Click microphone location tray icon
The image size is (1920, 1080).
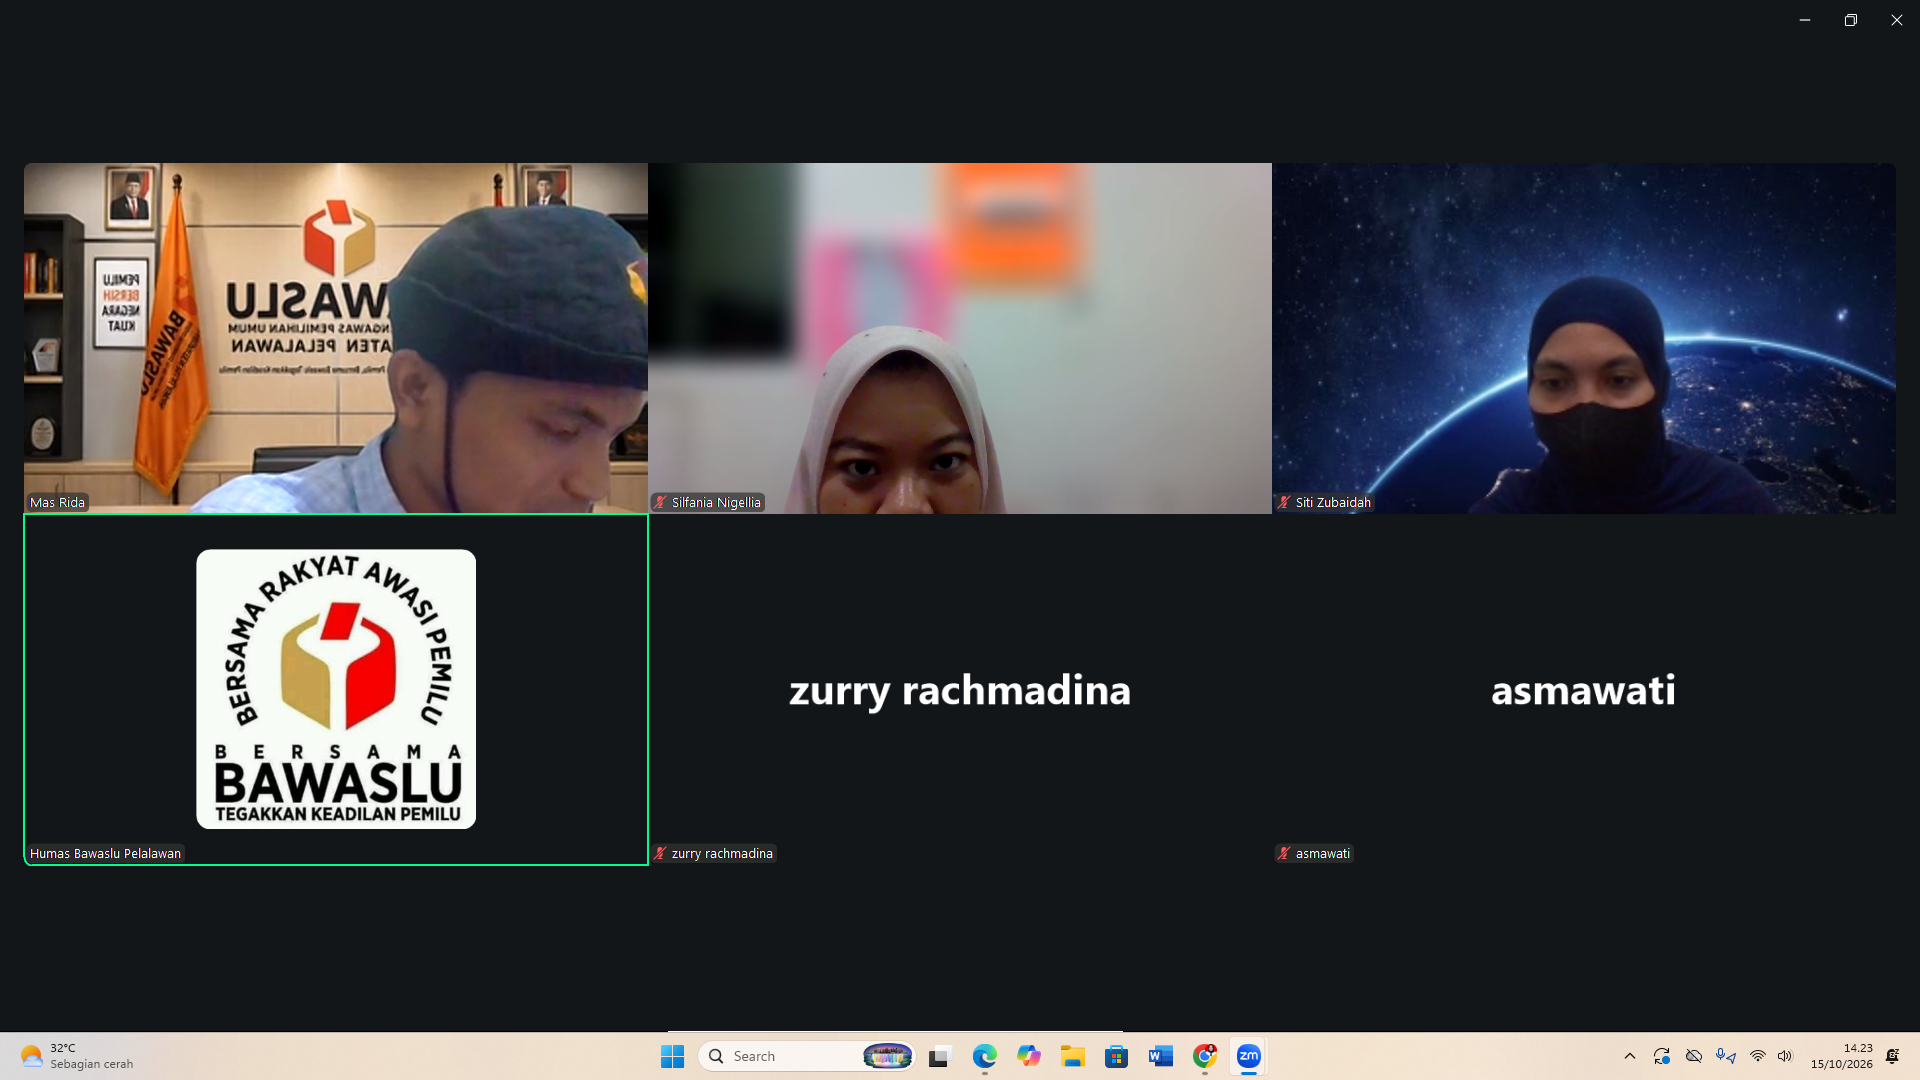[1726, 1056]
